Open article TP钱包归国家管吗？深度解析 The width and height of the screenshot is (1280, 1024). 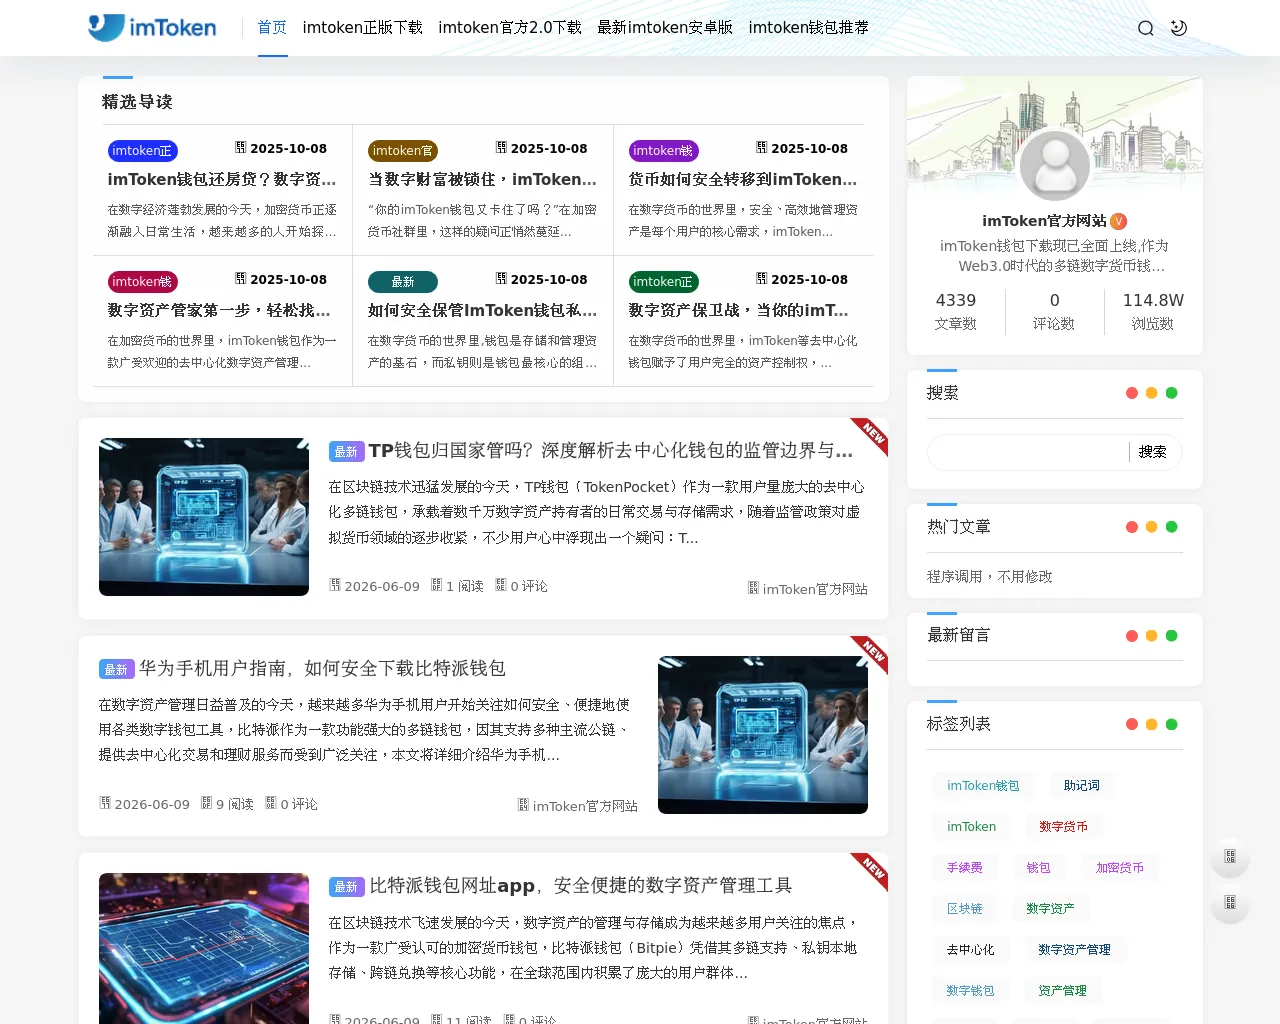(x=611, y=451)
